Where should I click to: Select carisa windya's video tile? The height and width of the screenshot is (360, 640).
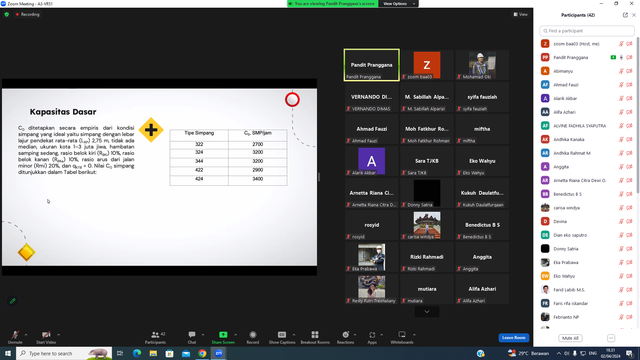pos(427,225)
